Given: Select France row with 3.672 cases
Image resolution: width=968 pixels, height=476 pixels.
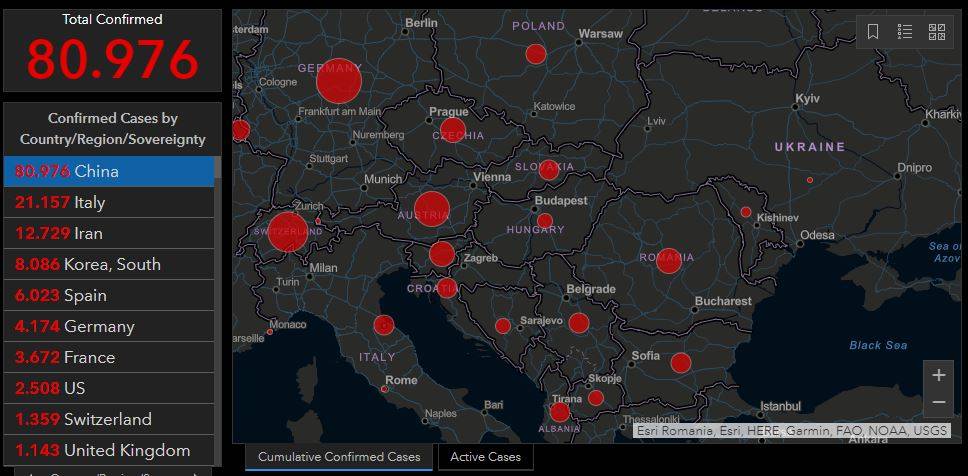Looking at the screenshot, I should click(109, 357).
